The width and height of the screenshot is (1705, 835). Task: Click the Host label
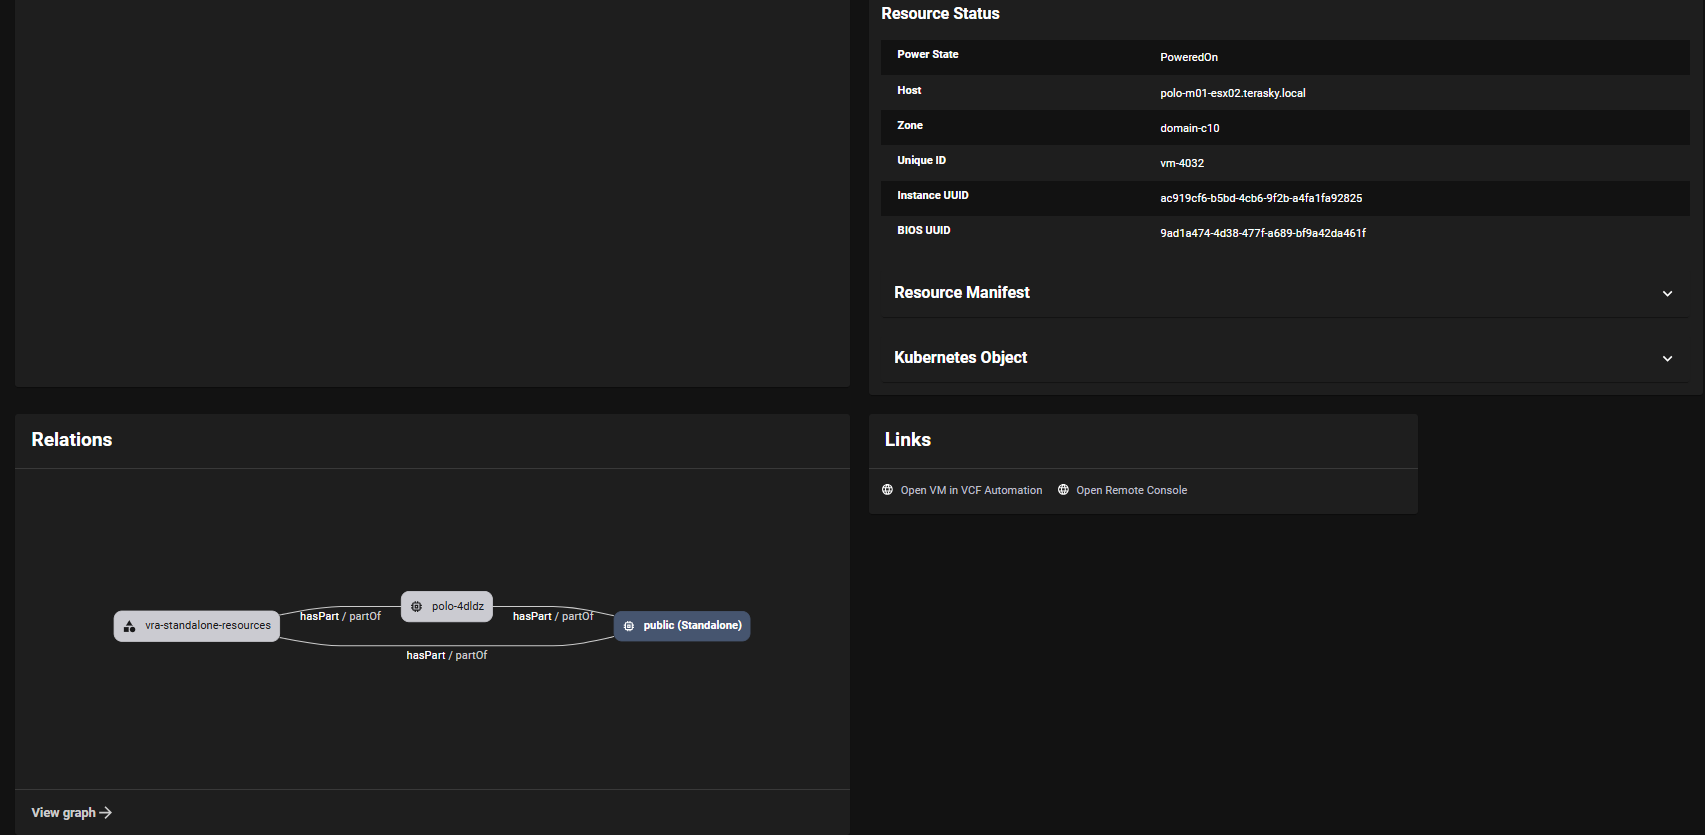909,90
